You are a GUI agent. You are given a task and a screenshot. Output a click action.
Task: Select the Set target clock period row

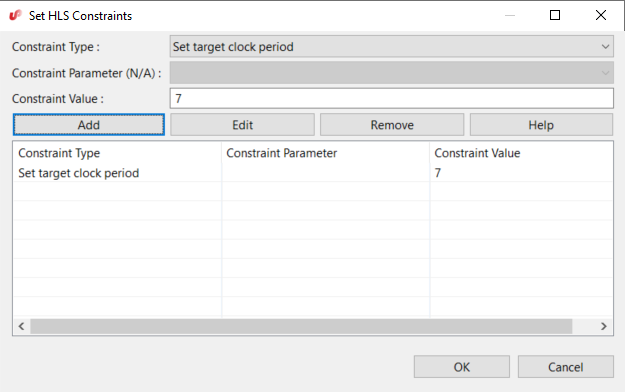[x=313, y=173]
